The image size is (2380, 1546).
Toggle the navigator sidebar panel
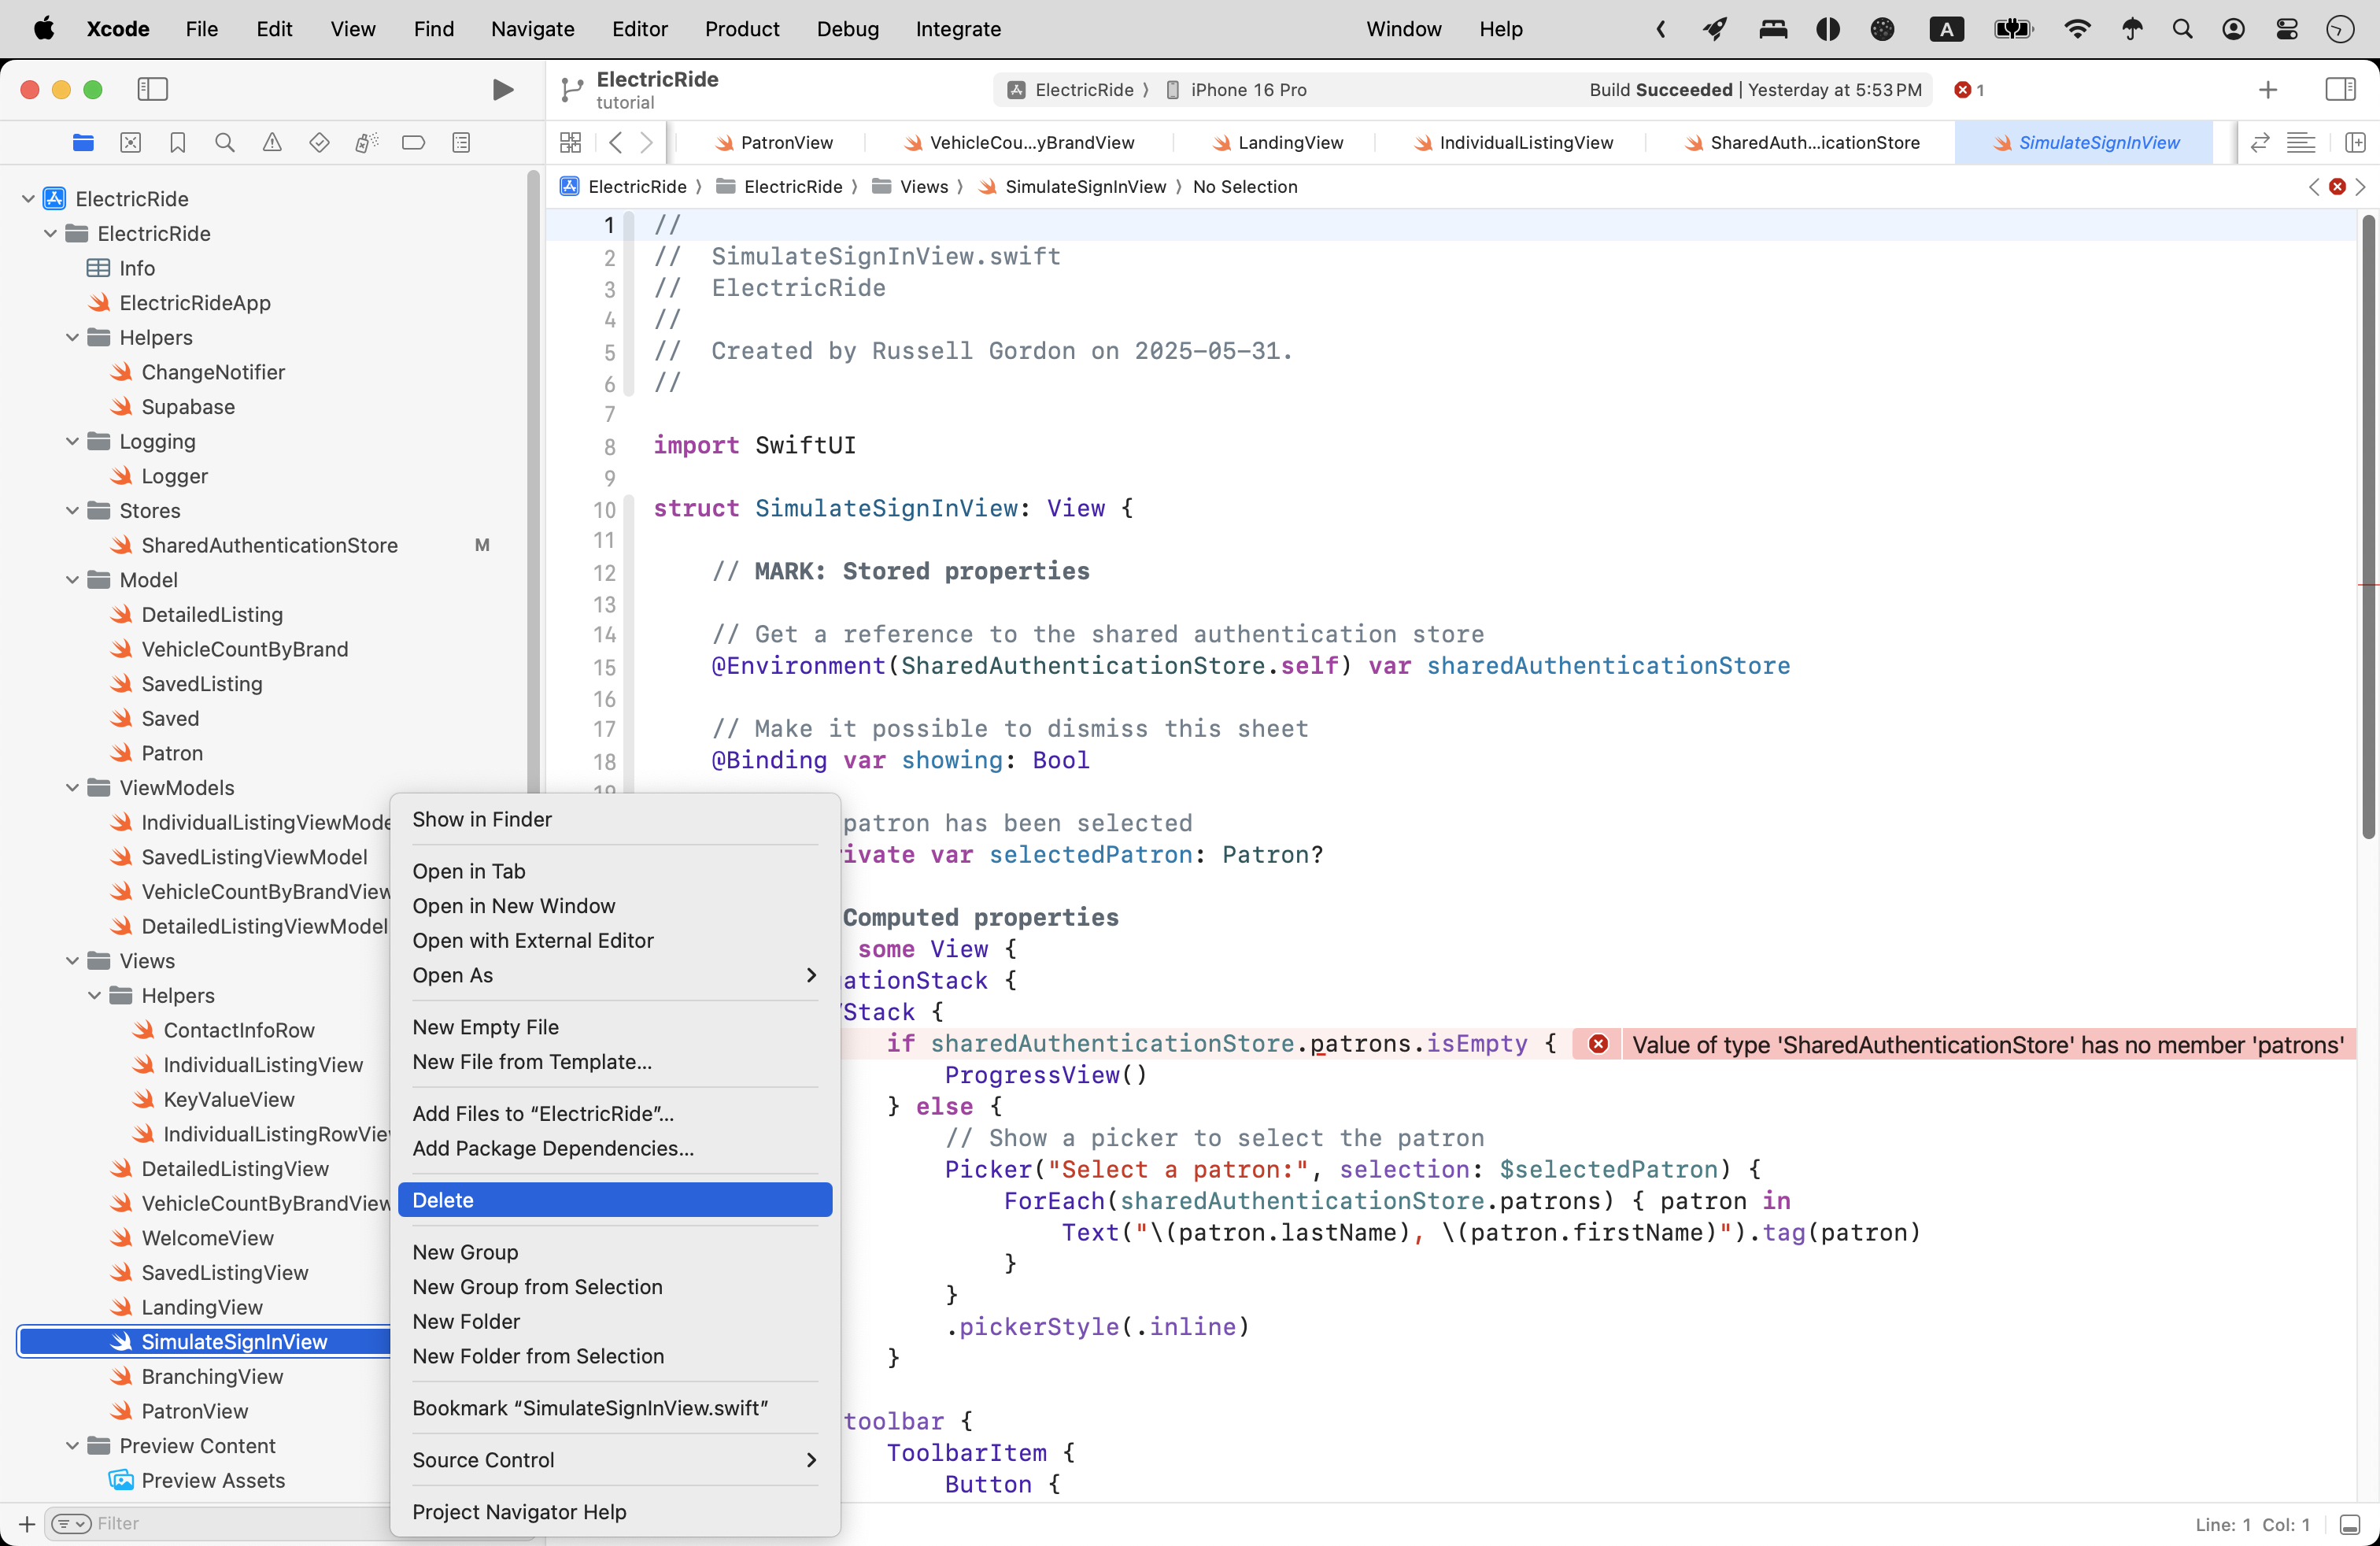coord(152,90)
